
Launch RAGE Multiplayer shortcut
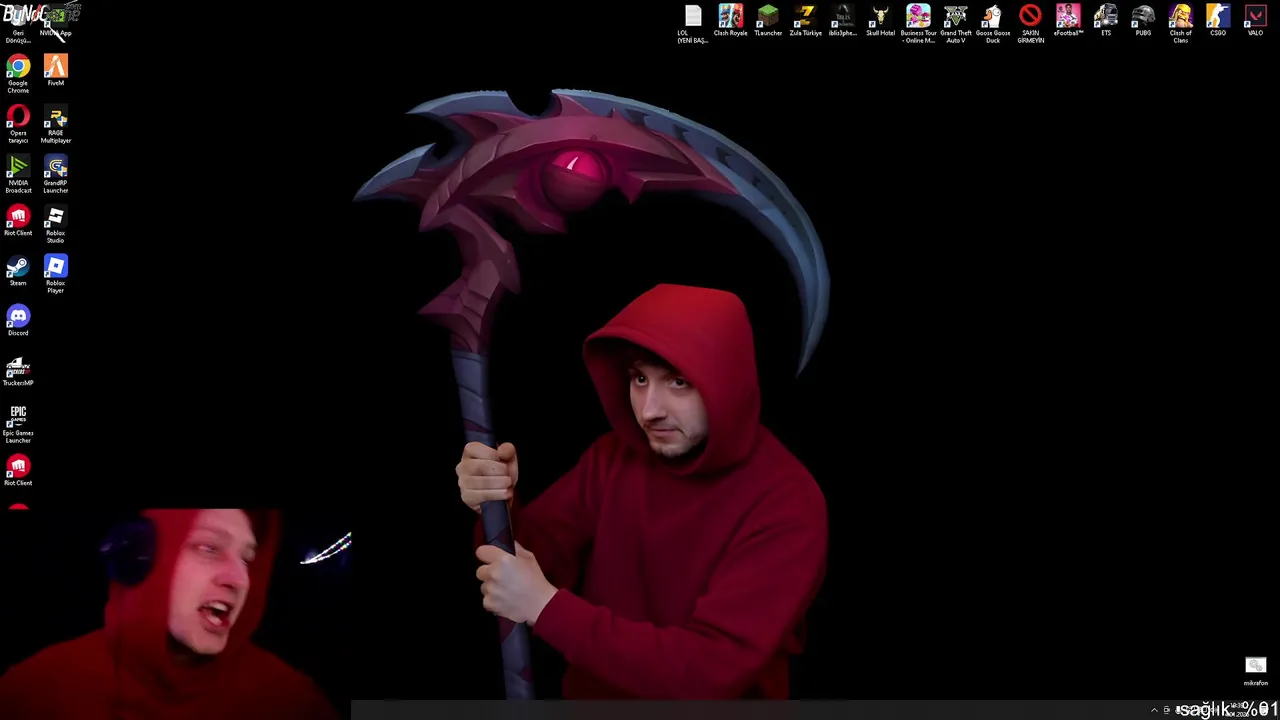[x=56, y=122]
